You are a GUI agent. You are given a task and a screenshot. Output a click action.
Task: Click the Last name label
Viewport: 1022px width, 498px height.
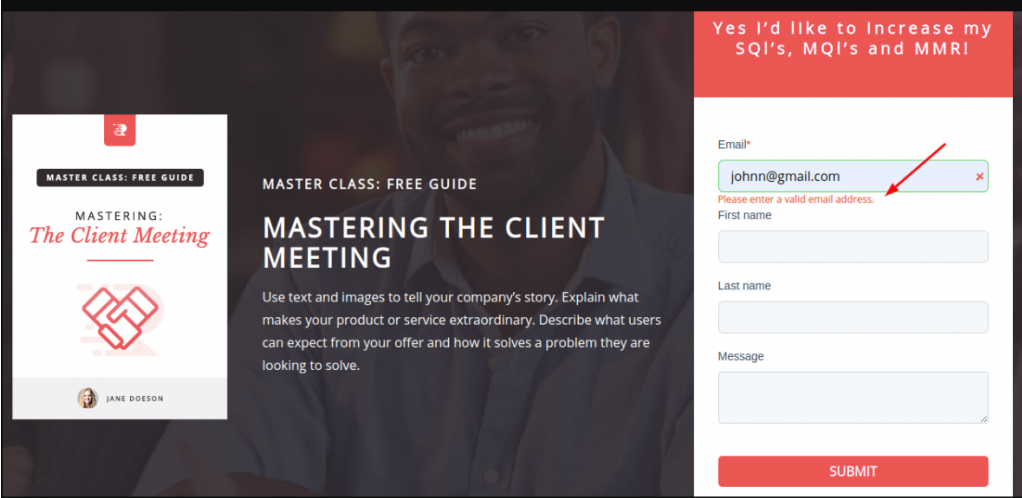click(744, 286)
